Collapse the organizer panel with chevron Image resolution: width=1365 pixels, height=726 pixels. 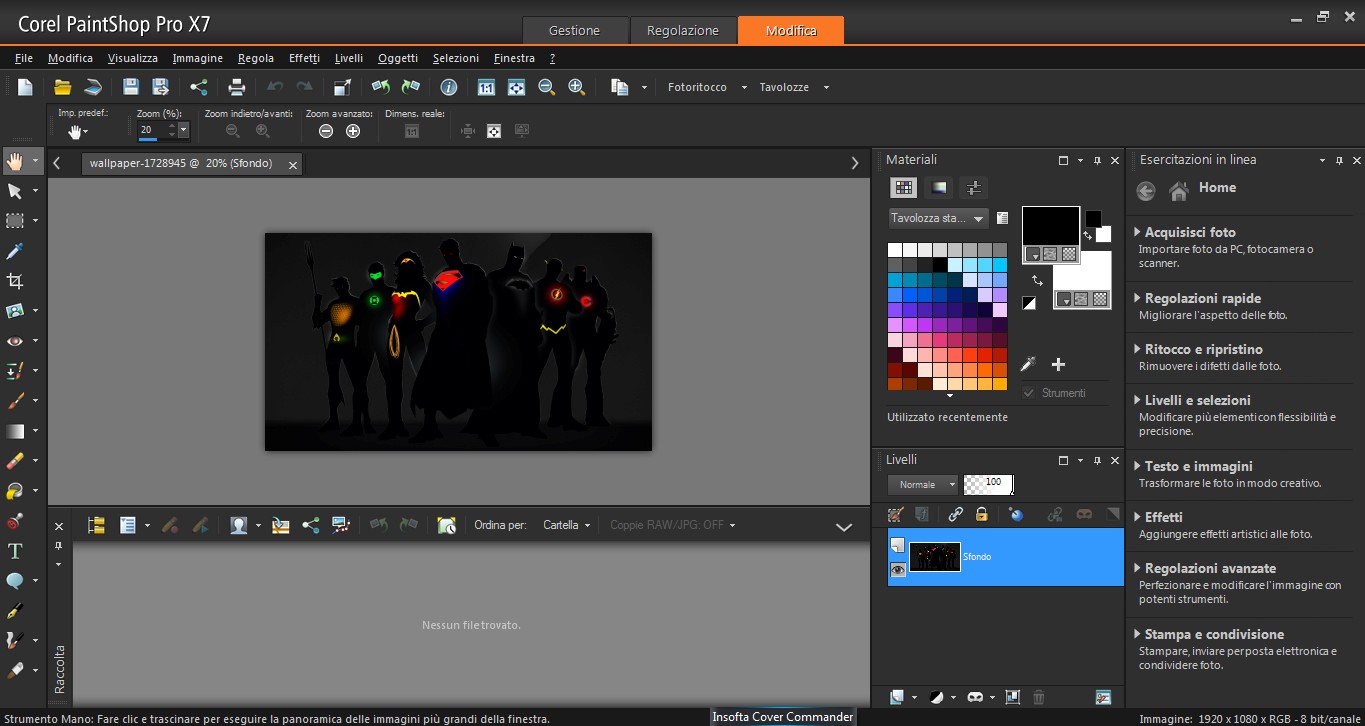(x=844, y=527)
